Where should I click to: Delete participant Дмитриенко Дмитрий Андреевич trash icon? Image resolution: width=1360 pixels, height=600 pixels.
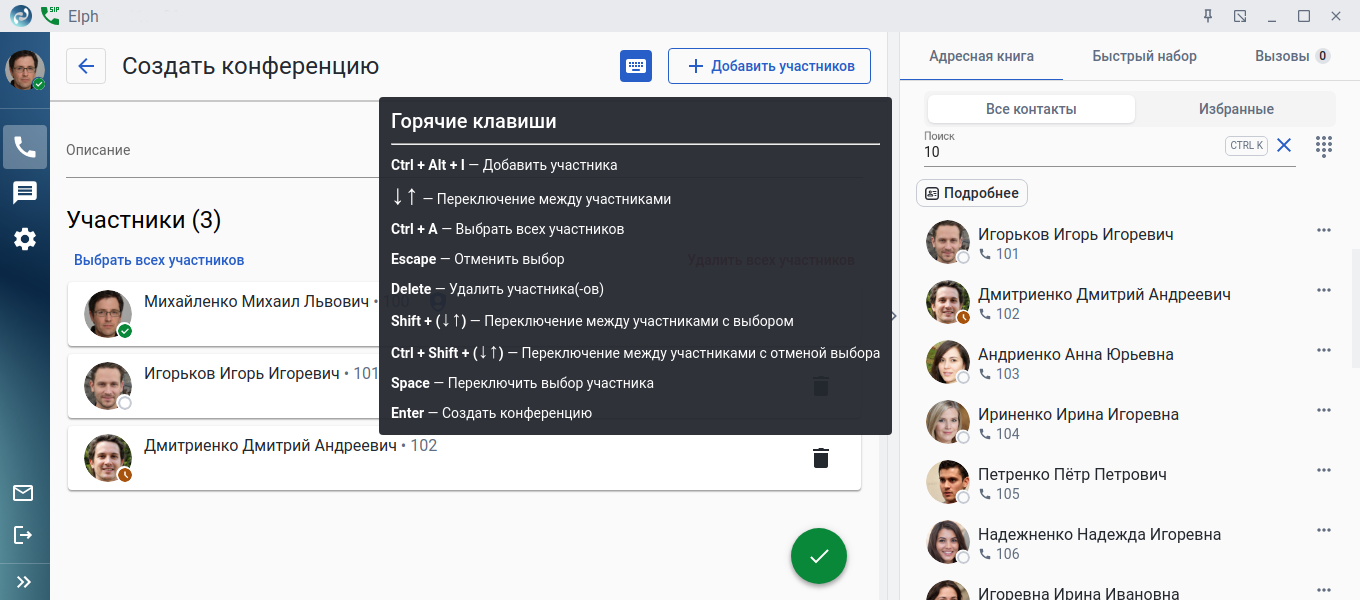[821, 458]
